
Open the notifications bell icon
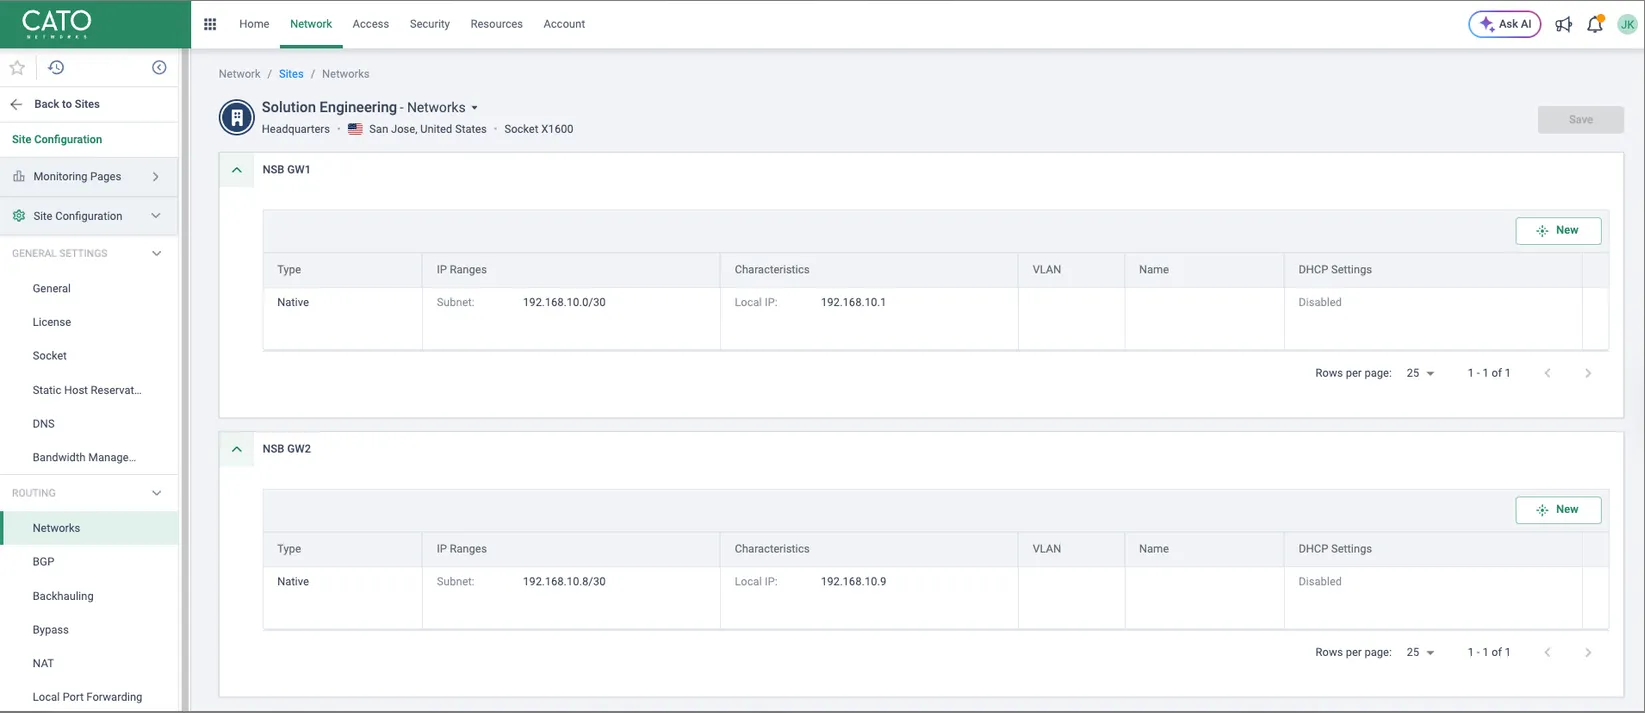tap(1595, 24)
